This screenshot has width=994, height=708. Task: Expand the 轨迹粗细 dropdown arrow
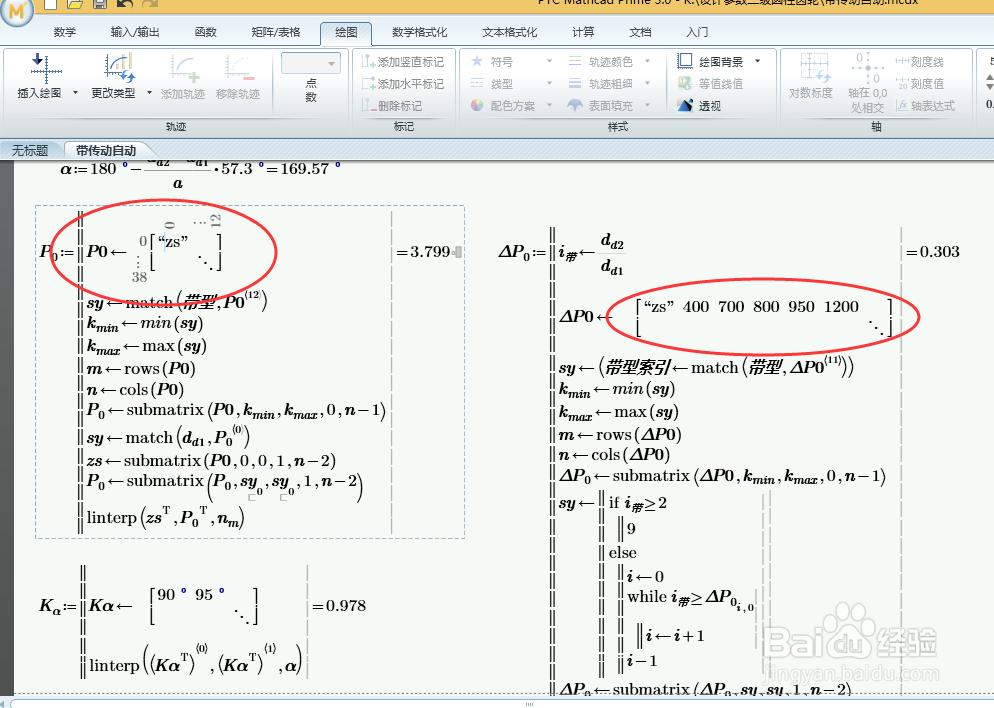click(648, 83)
